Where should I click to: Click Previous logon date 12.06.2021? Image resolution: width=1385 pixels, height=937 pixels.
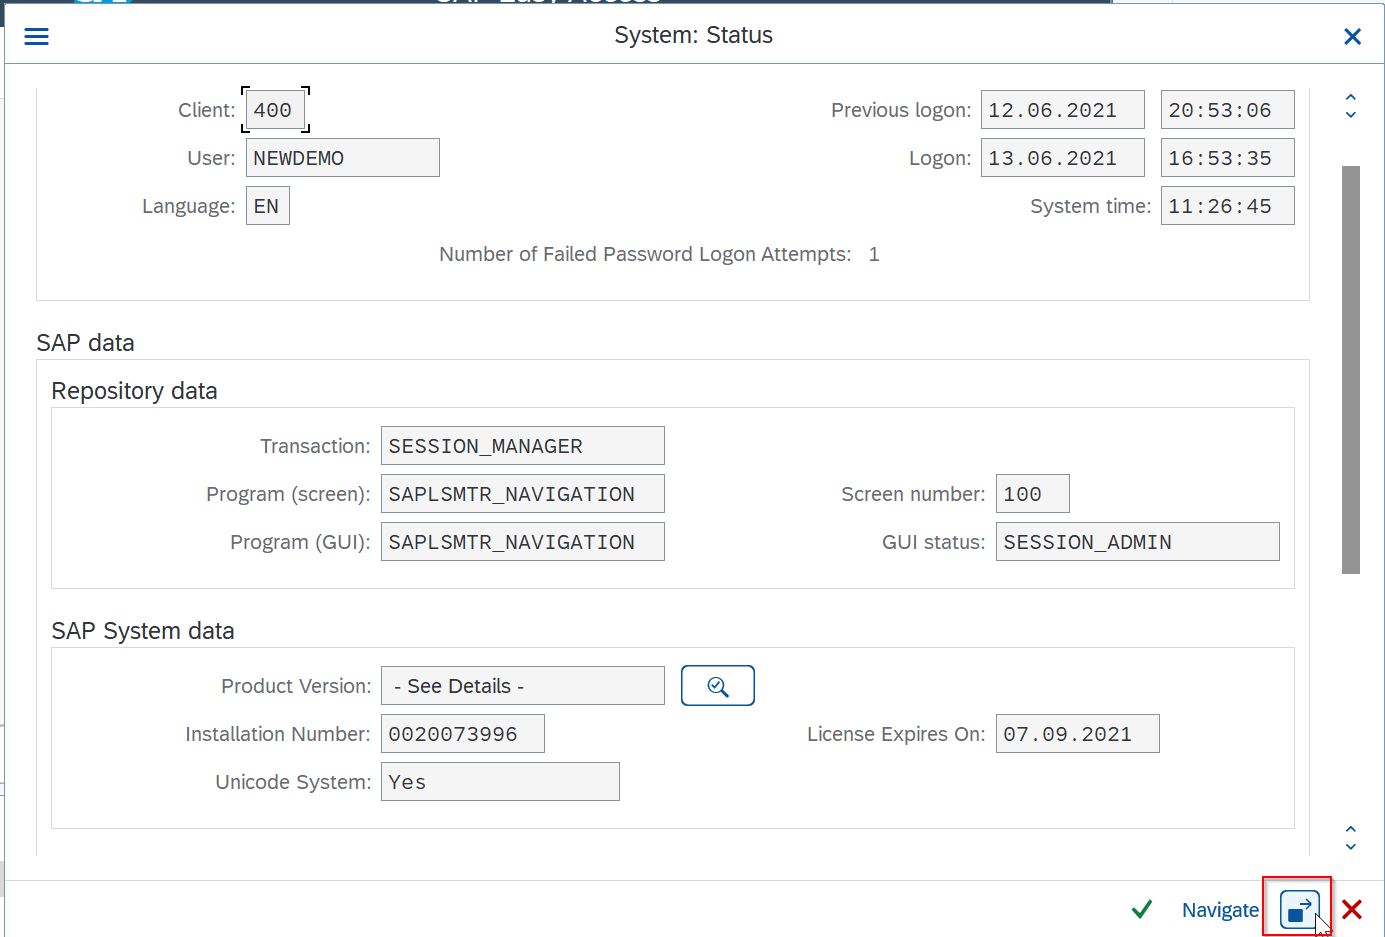click(x=1062, y=110)
